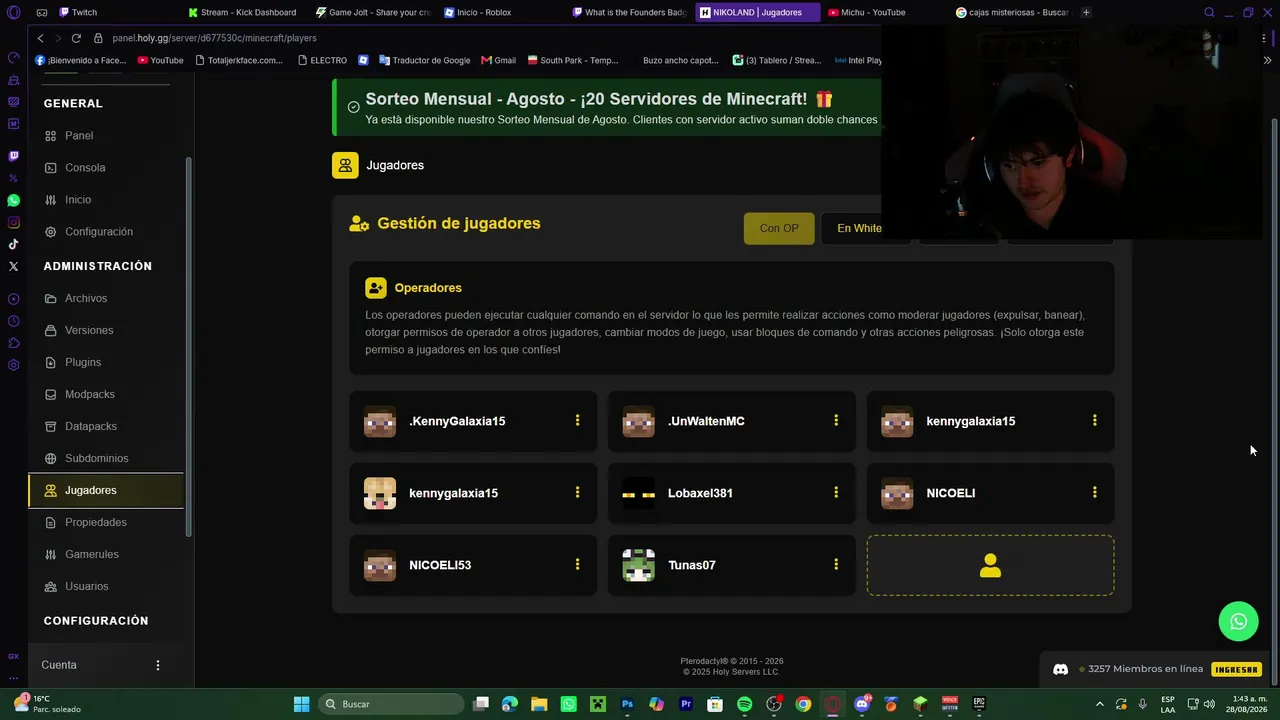Open a new browser tab
The width and height of the screenshot is (1280, 720).
click(1086, 12)
